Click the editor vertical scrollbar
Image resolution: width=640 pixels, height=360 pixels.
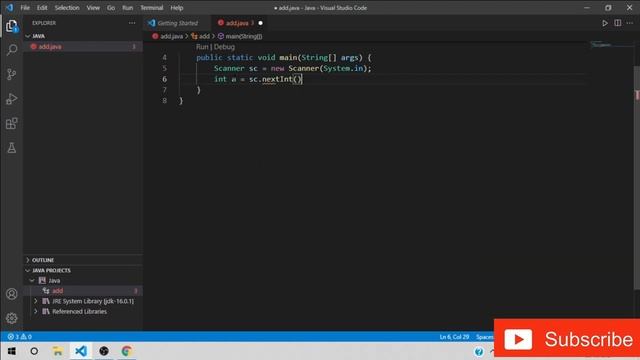pyautogui.click(x=637, y=178)
